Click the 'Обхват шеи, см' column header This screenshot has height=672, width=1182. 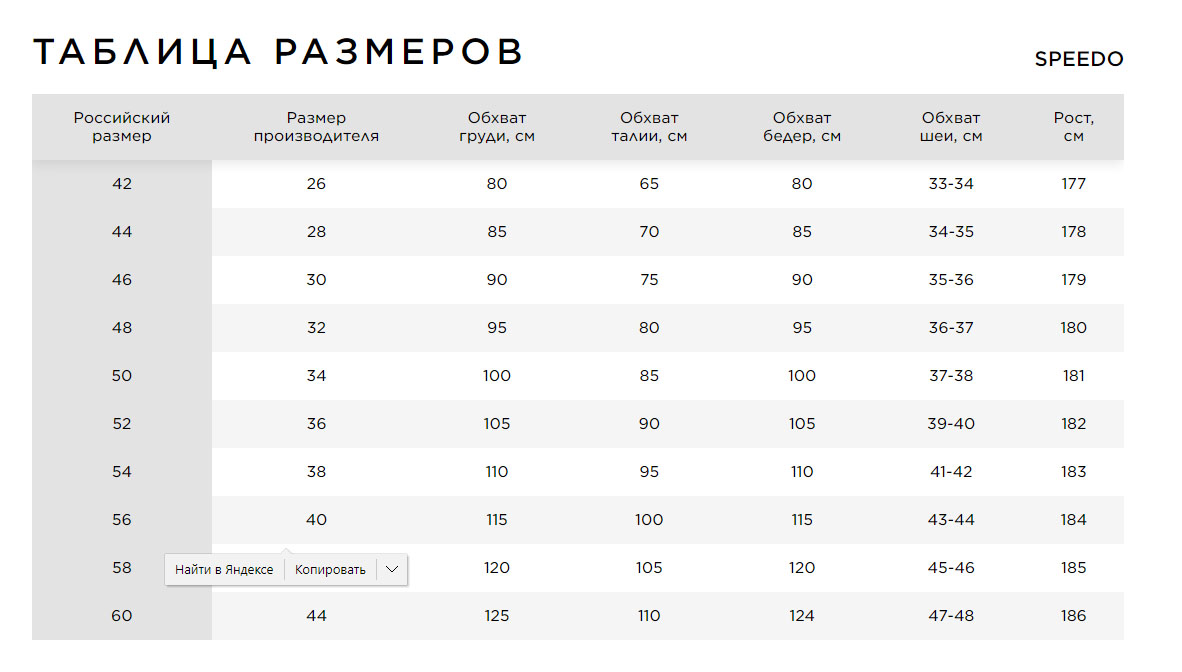point(951,127)
